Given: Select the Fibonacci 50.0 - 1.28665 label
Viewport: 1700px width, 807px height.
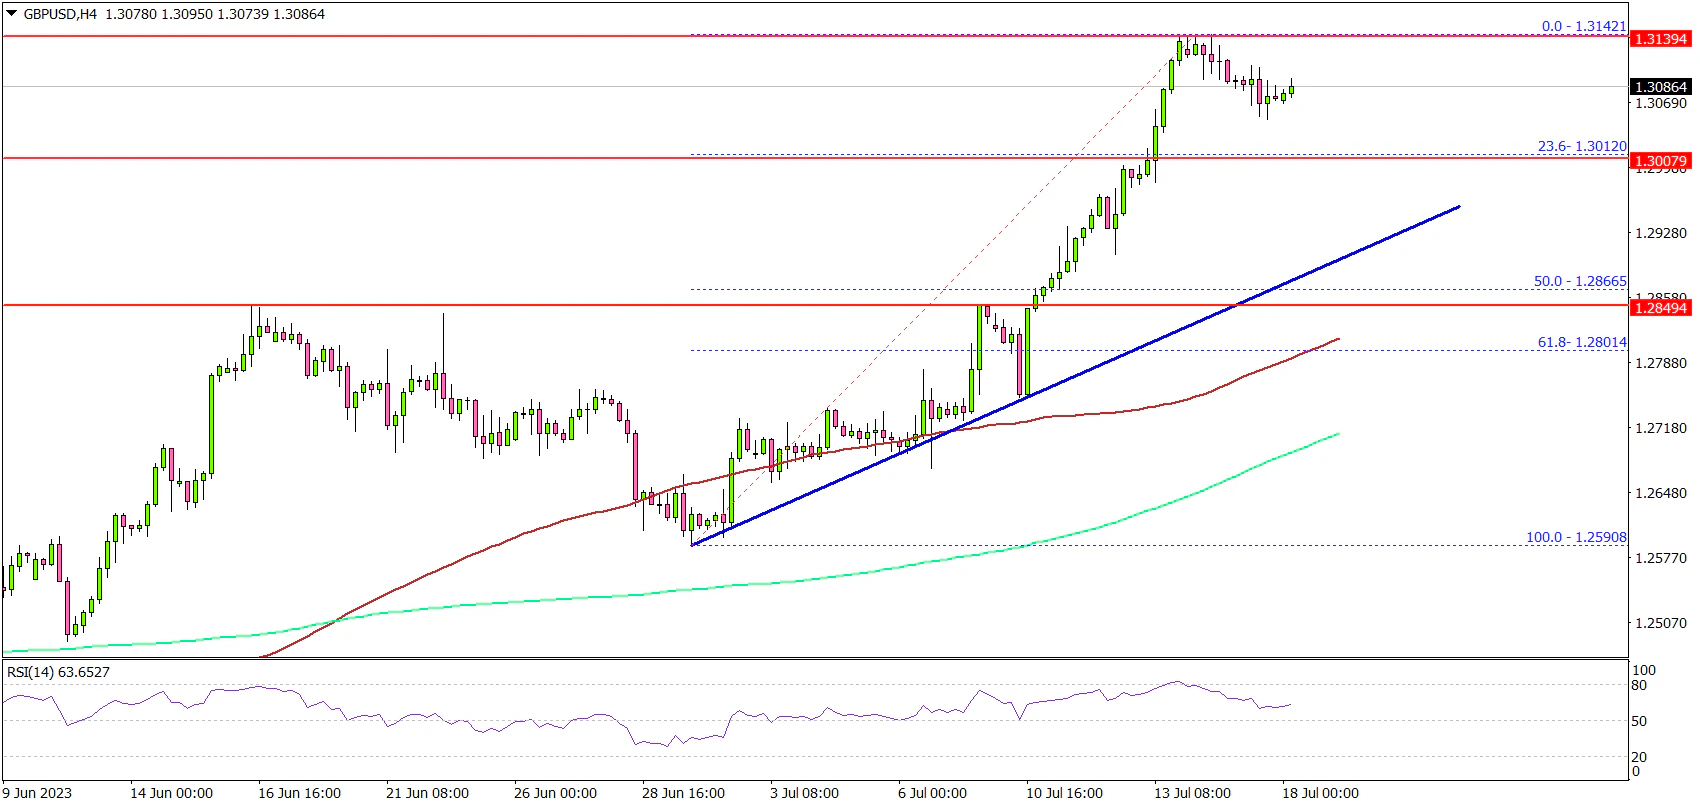Looking at the screenshot, I should point(1579,281).
